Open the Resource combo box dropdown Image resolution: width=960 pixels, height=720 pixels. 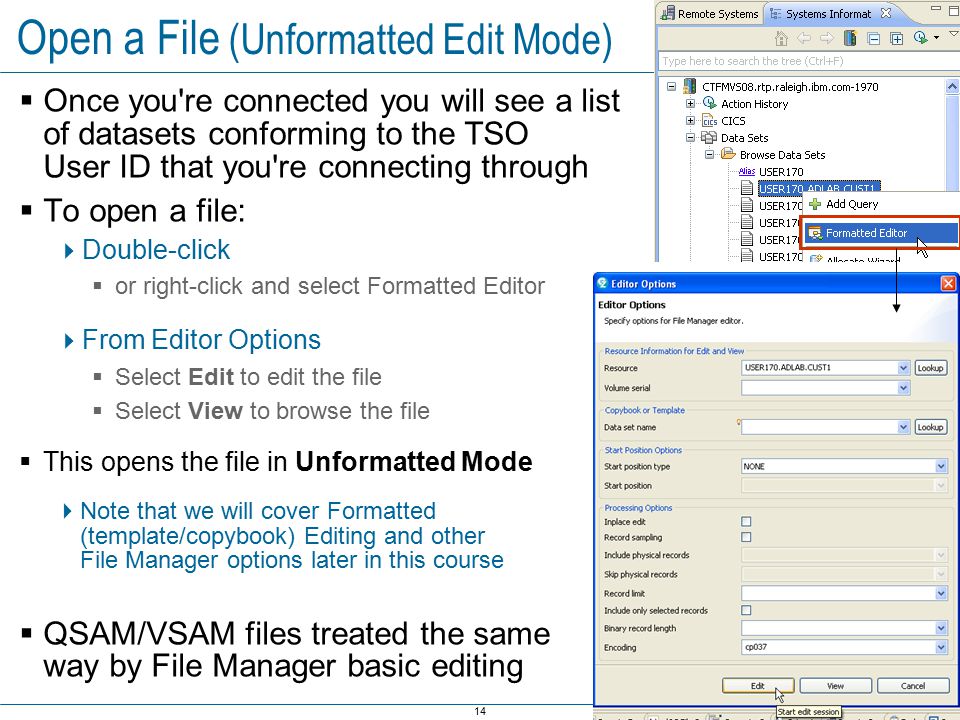pyautogui.click(x=904, y=368)
